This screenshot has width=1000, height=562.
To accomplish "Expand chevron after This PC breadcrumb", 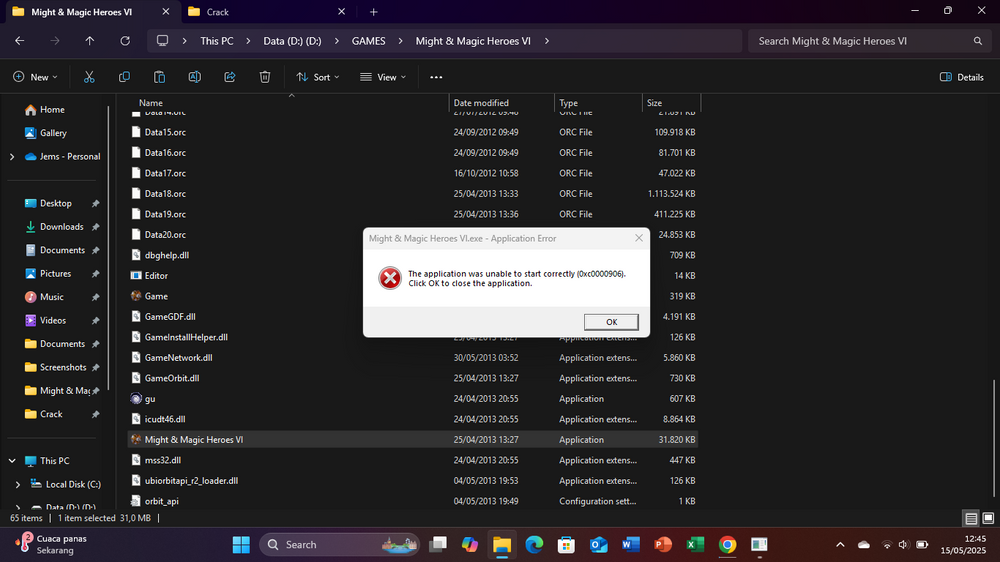I will coord(248,41).
